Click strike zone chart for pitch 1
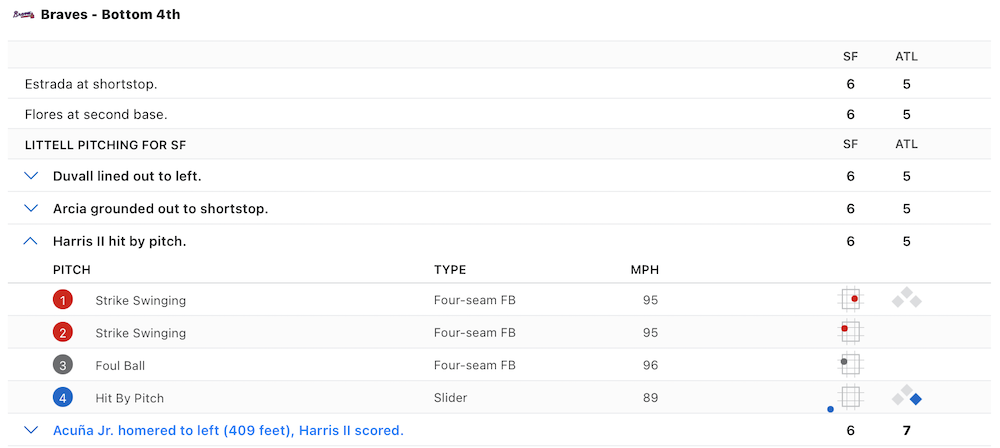This screenshot has width=1000, height=448. coord(850,299)
